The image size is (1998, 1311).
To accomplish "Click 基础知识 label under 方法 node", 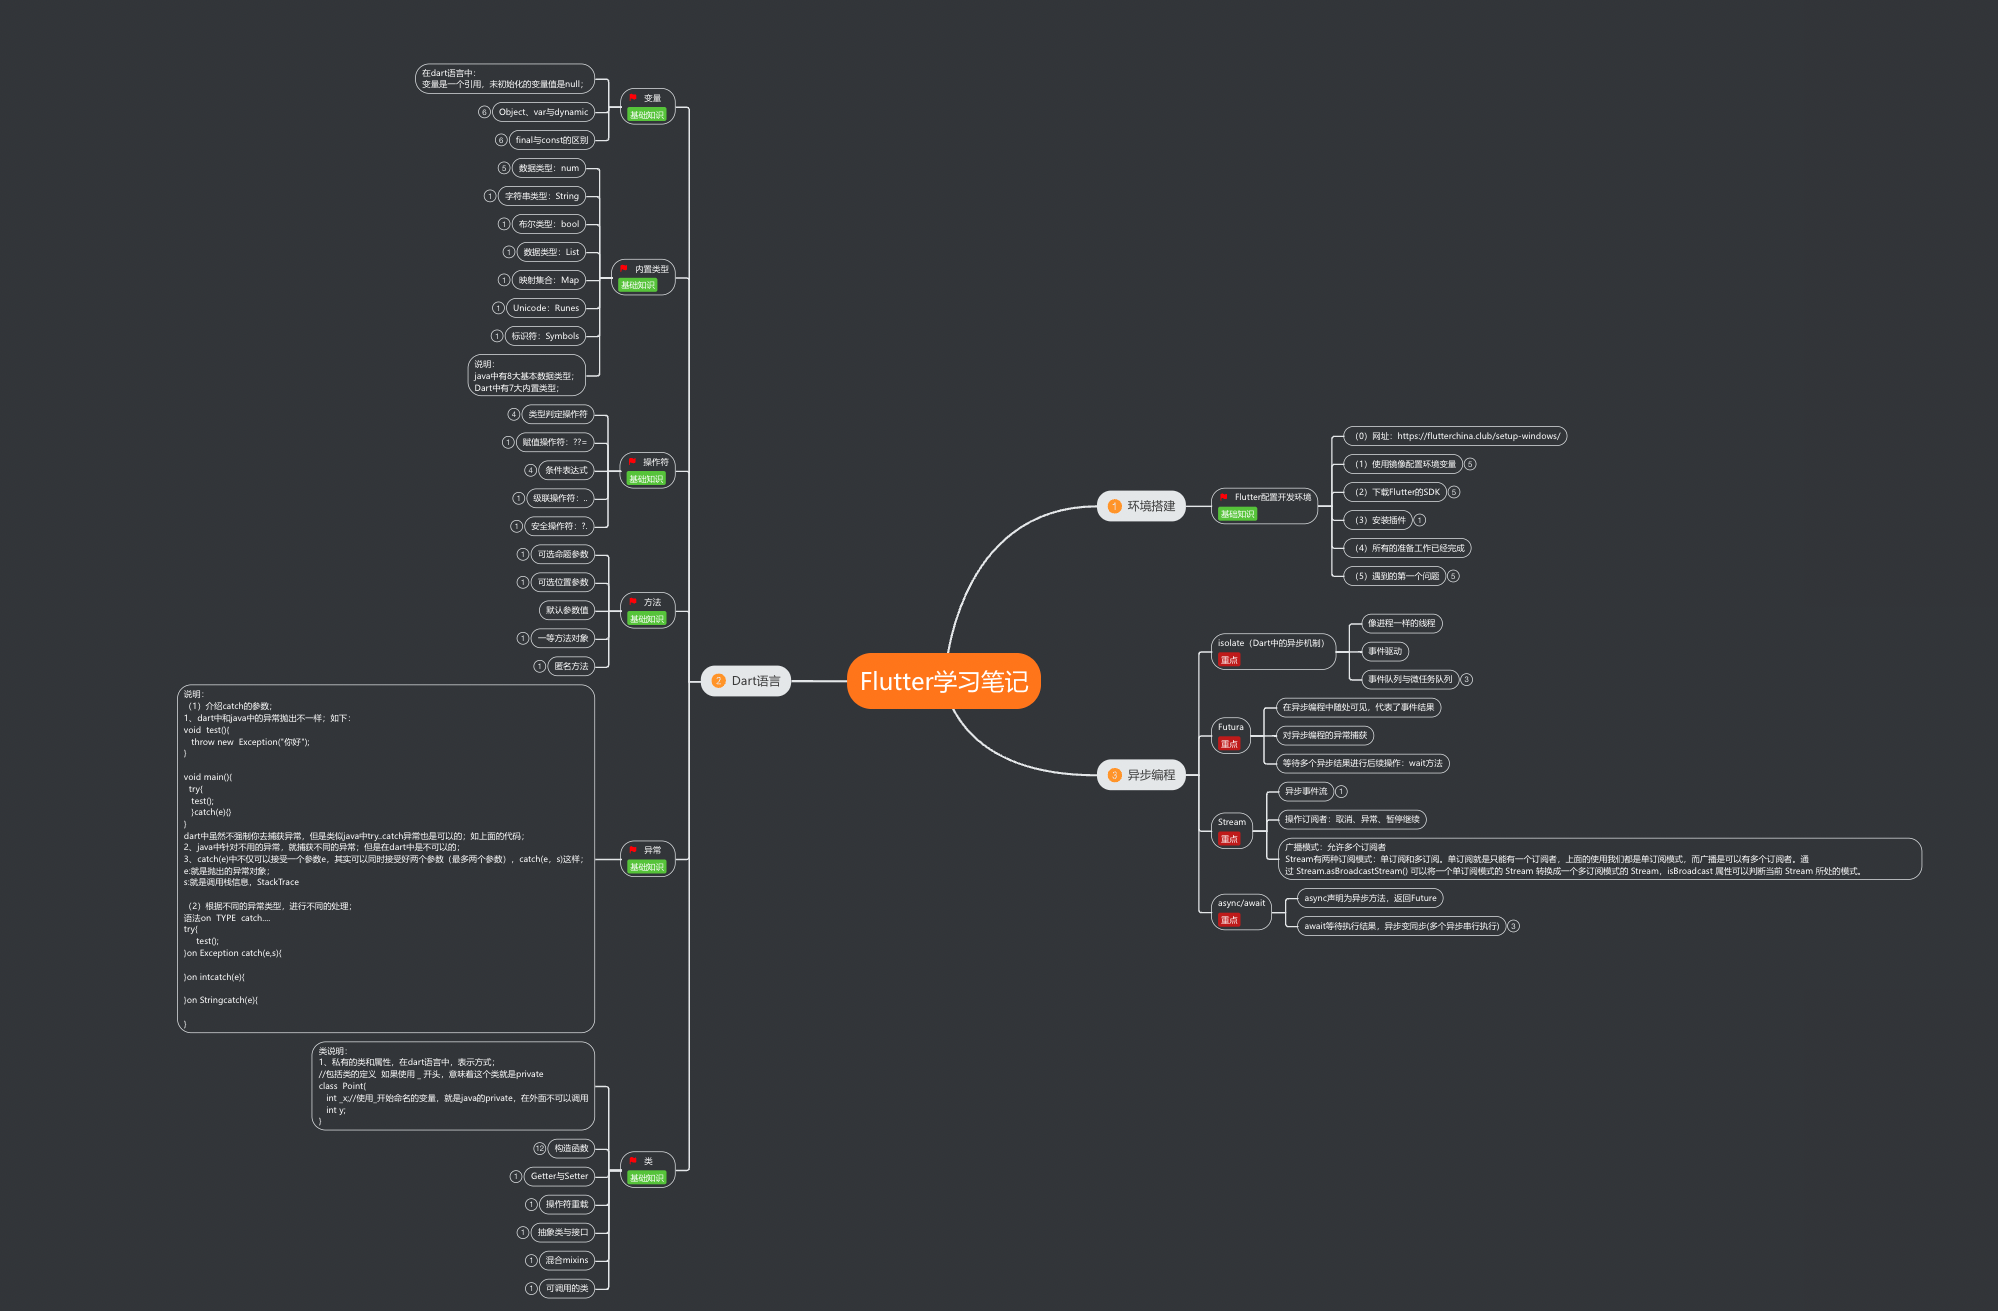I will coord(647,619).
